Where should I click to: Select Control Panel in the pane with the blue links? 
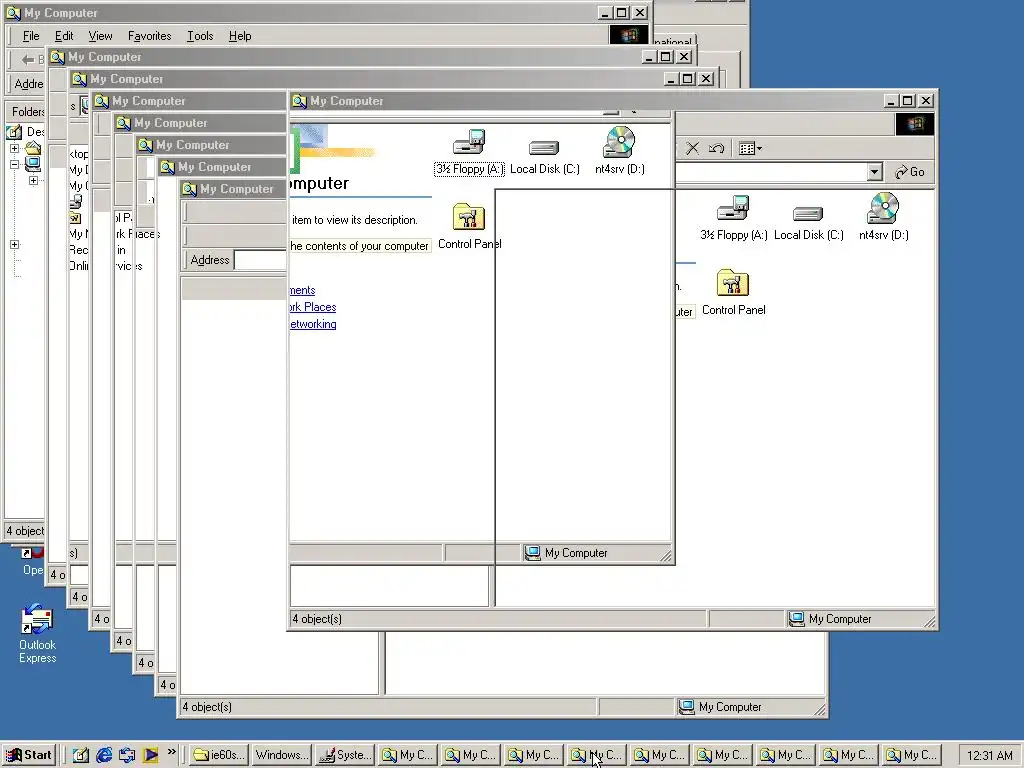coord(470,227)
